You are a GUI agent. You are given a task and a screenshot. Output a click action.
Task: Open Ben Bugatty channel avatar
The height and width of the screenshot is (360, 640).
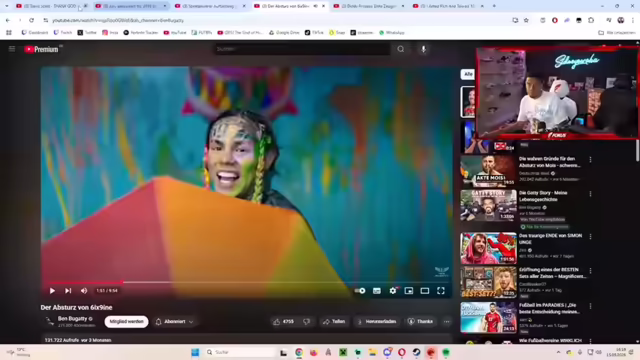pos(49,321)
